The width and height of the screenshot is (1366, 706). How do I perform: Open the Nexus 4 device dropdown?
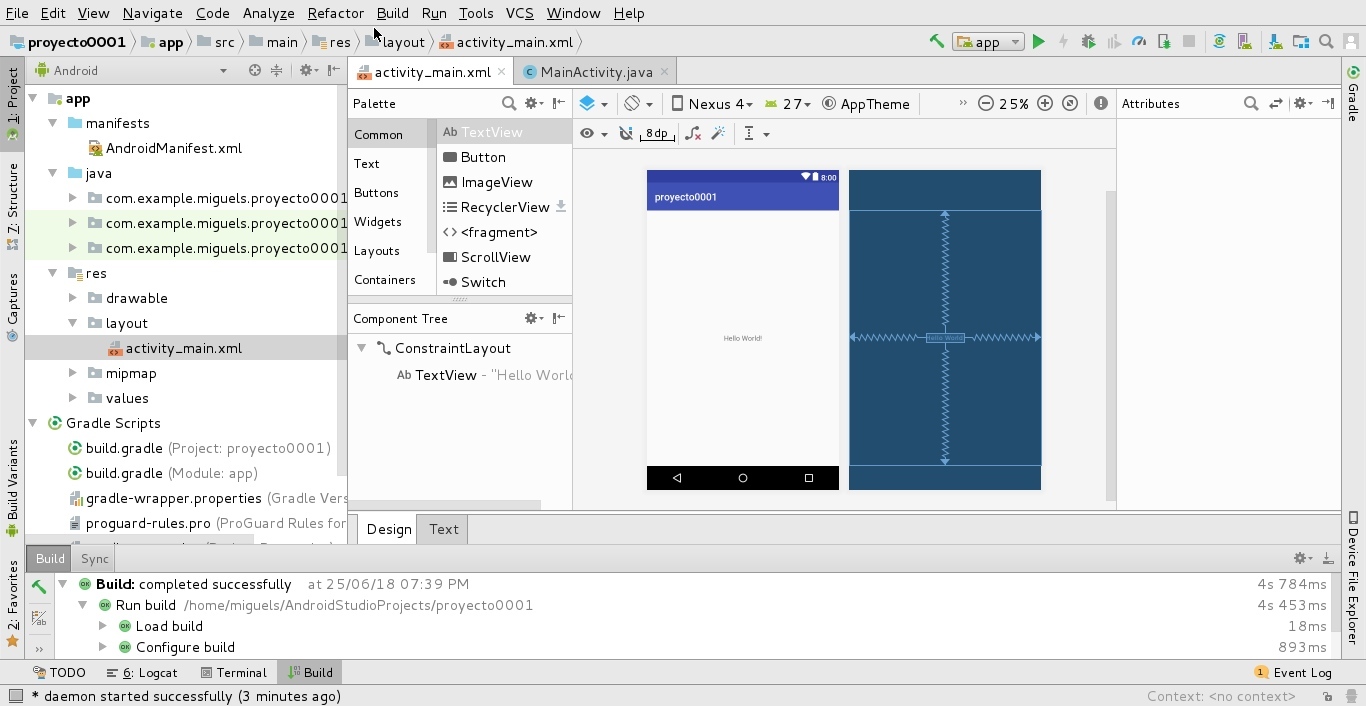712,104
